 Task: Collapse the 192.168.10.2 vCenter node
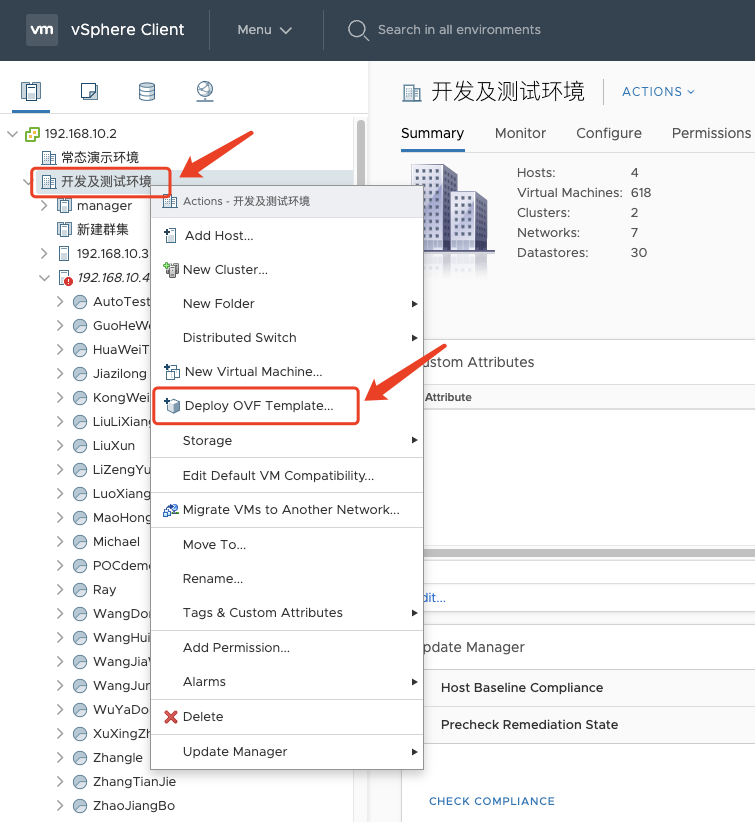point(13,134)
